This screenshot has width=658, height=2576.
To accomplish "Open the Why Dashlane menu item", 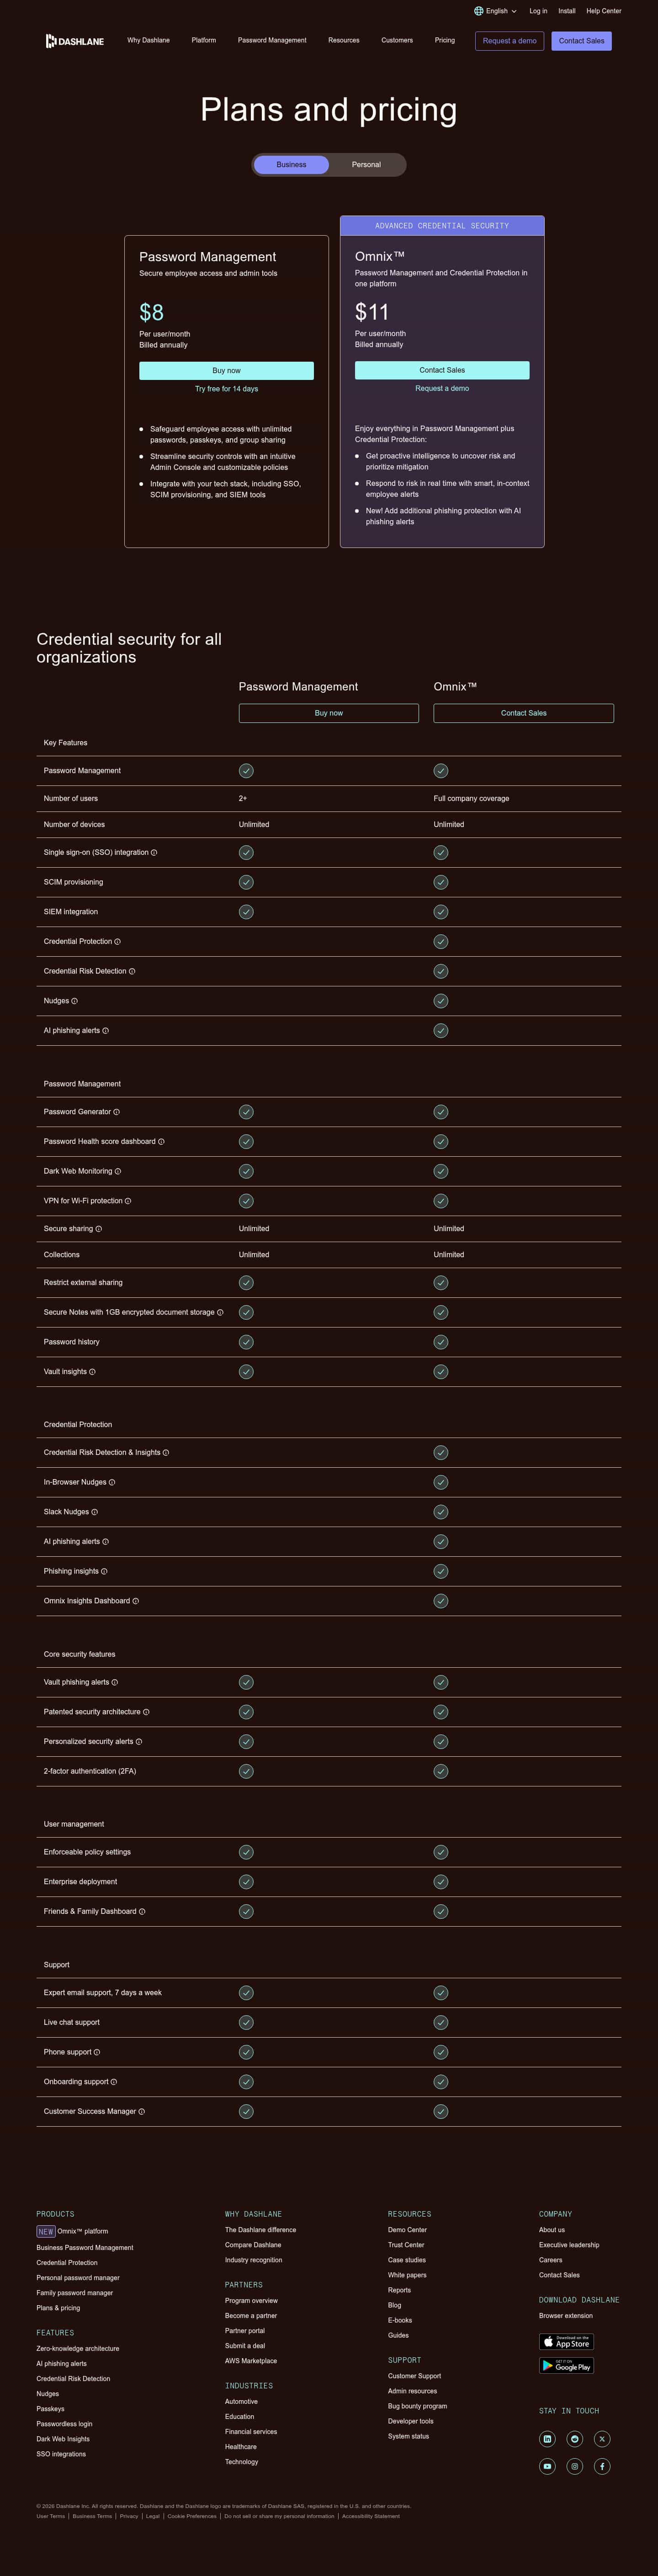I will 148,41.
